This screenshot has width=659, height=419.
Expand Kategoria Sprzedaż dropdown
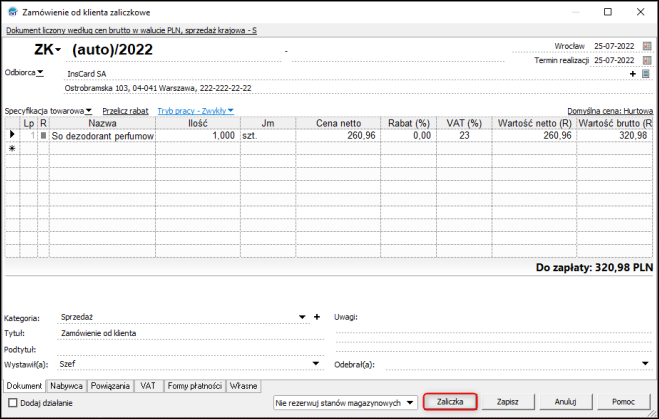302,317
